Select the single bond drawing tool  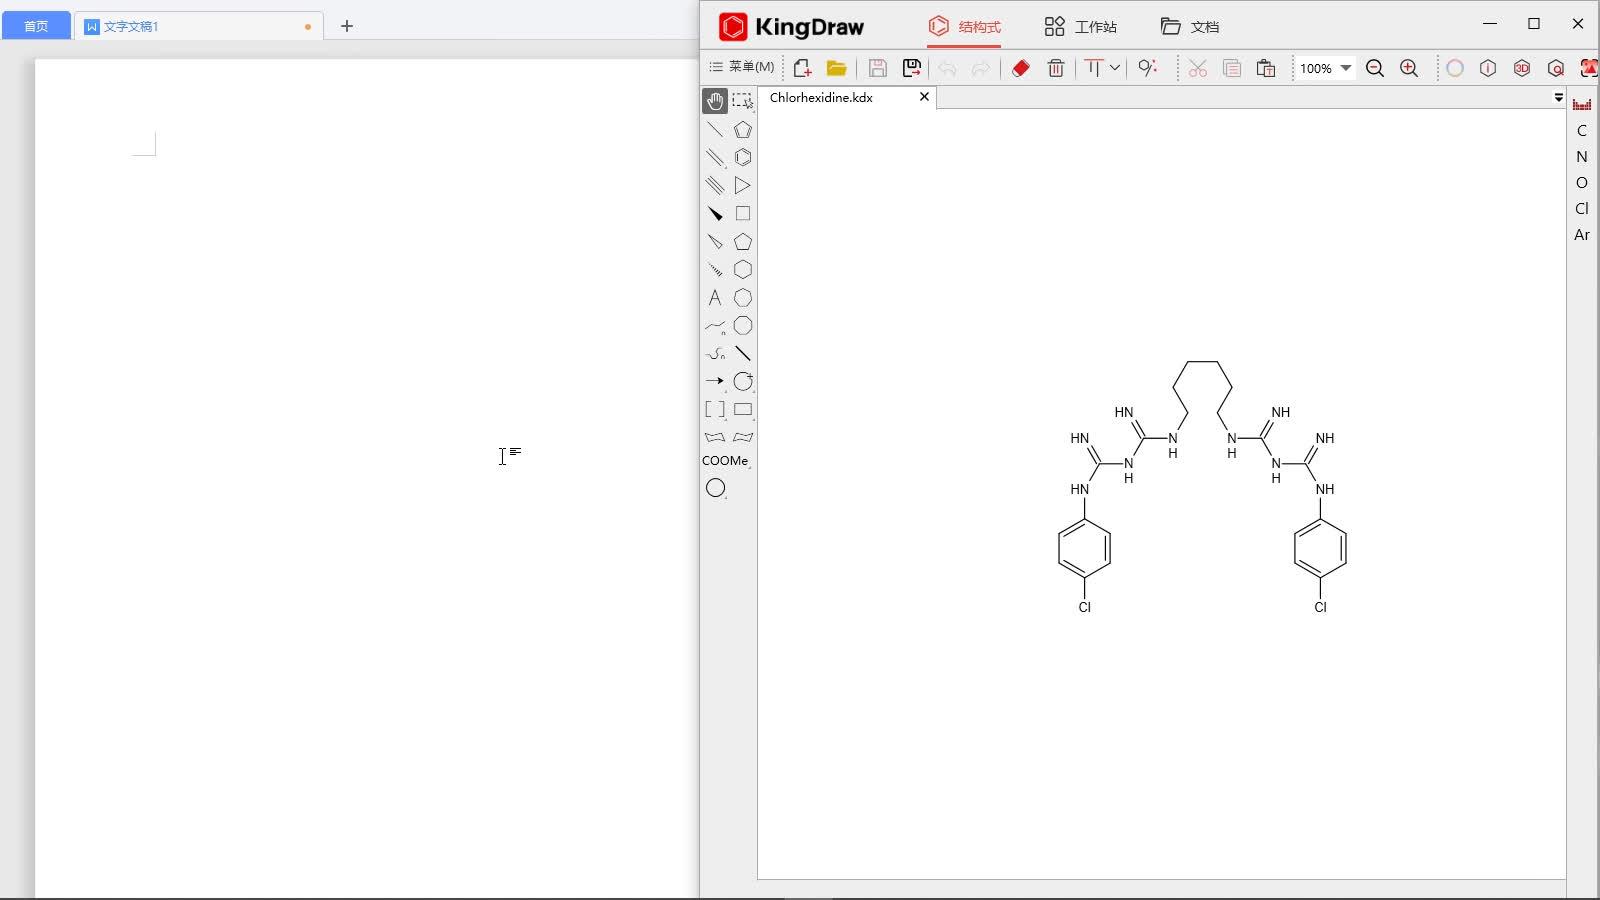tap(714, 129)
